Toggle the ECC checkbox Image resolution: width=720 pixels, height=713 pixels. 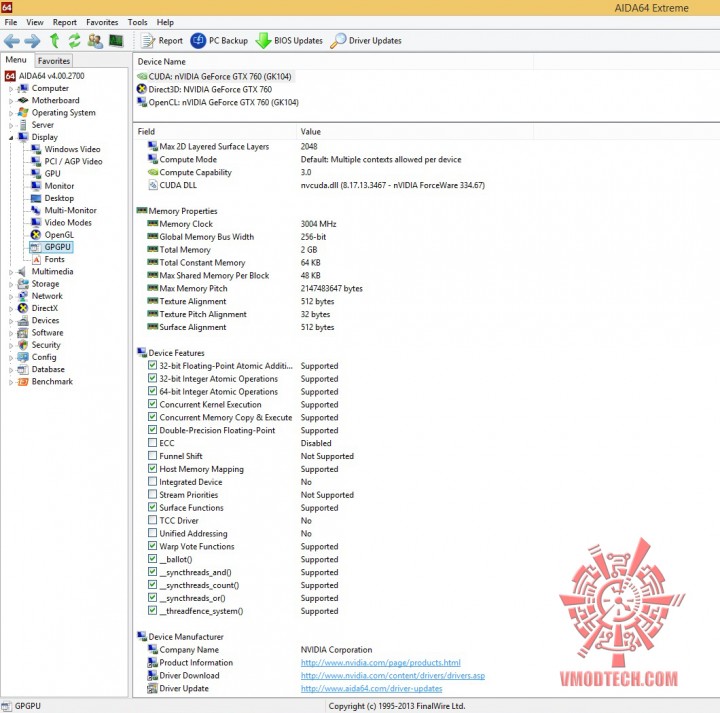(x=152, y=443)
